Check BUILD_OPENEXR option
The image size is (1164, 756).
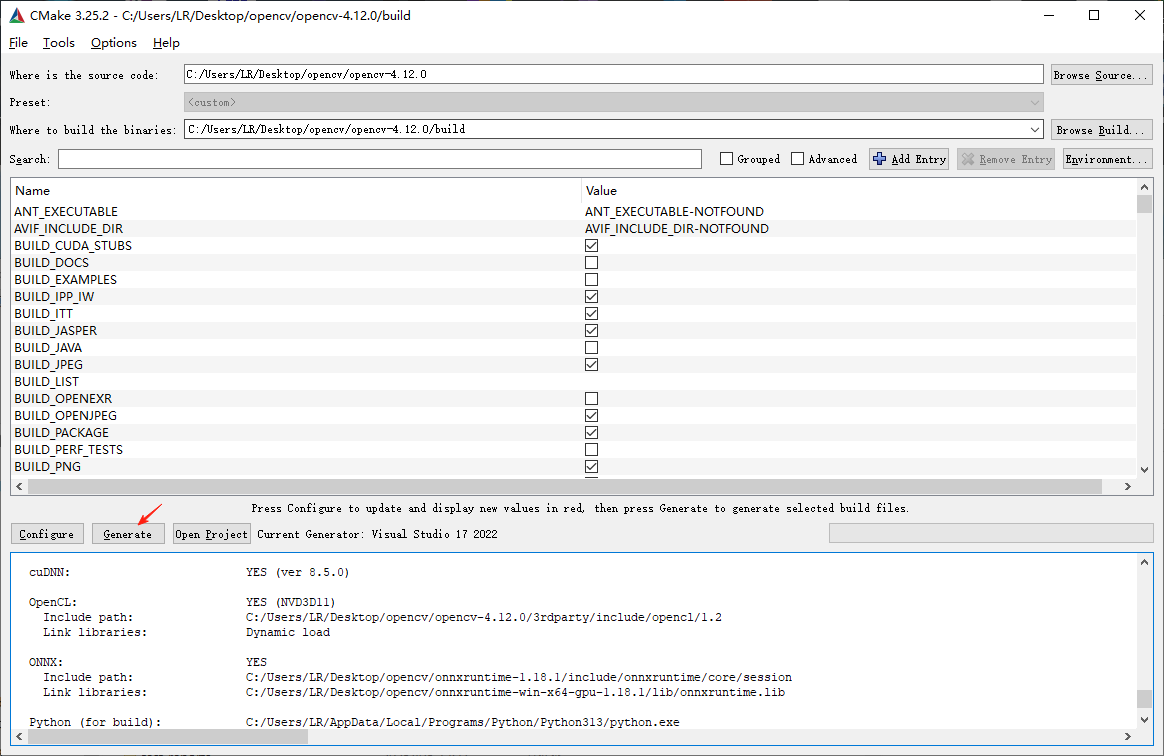coord(592,400)
